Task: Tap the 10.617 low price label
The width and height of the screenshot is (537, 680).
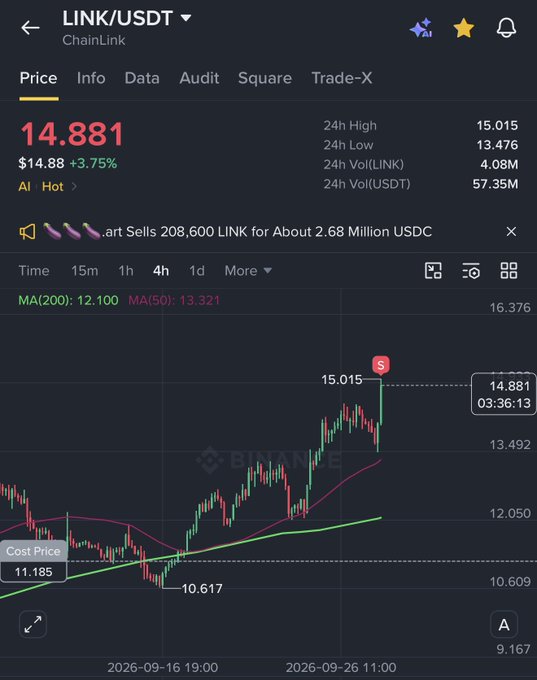Action: tap(202, 588)
